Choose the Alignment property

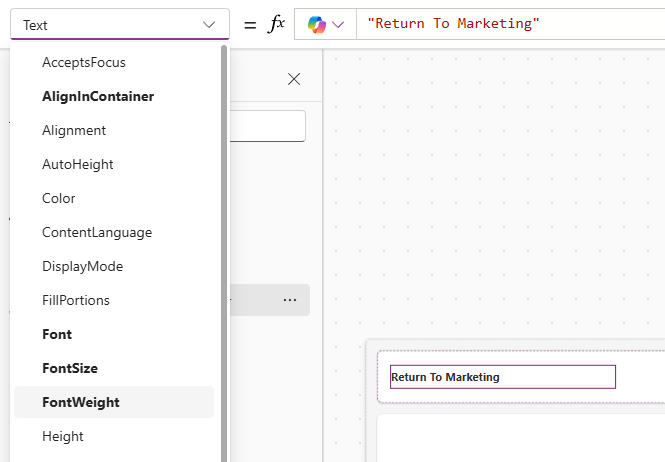(x=74, y=130)
